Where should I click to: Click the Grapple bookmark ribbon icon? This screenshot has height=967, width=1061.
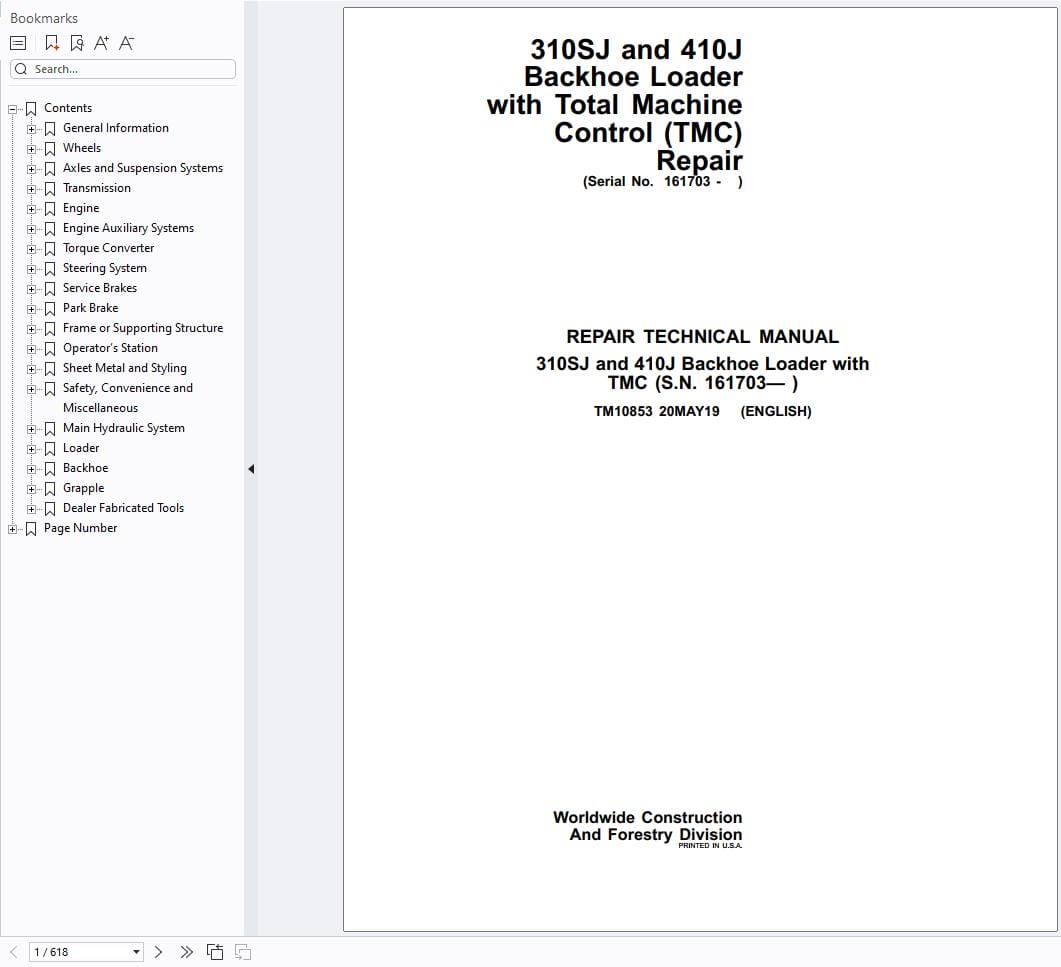pyautogui.click(x=50, y=489)
